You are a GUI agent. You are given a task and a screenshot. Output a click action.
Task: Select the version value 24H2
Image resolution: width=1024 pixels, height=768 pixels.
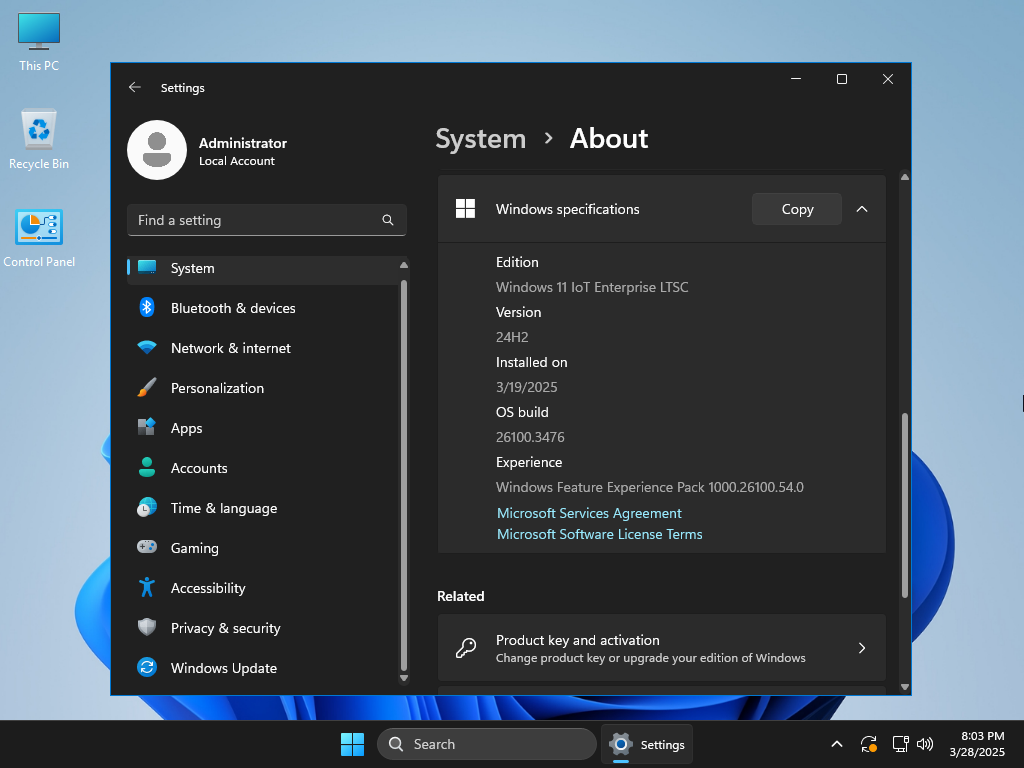(512, 337)
